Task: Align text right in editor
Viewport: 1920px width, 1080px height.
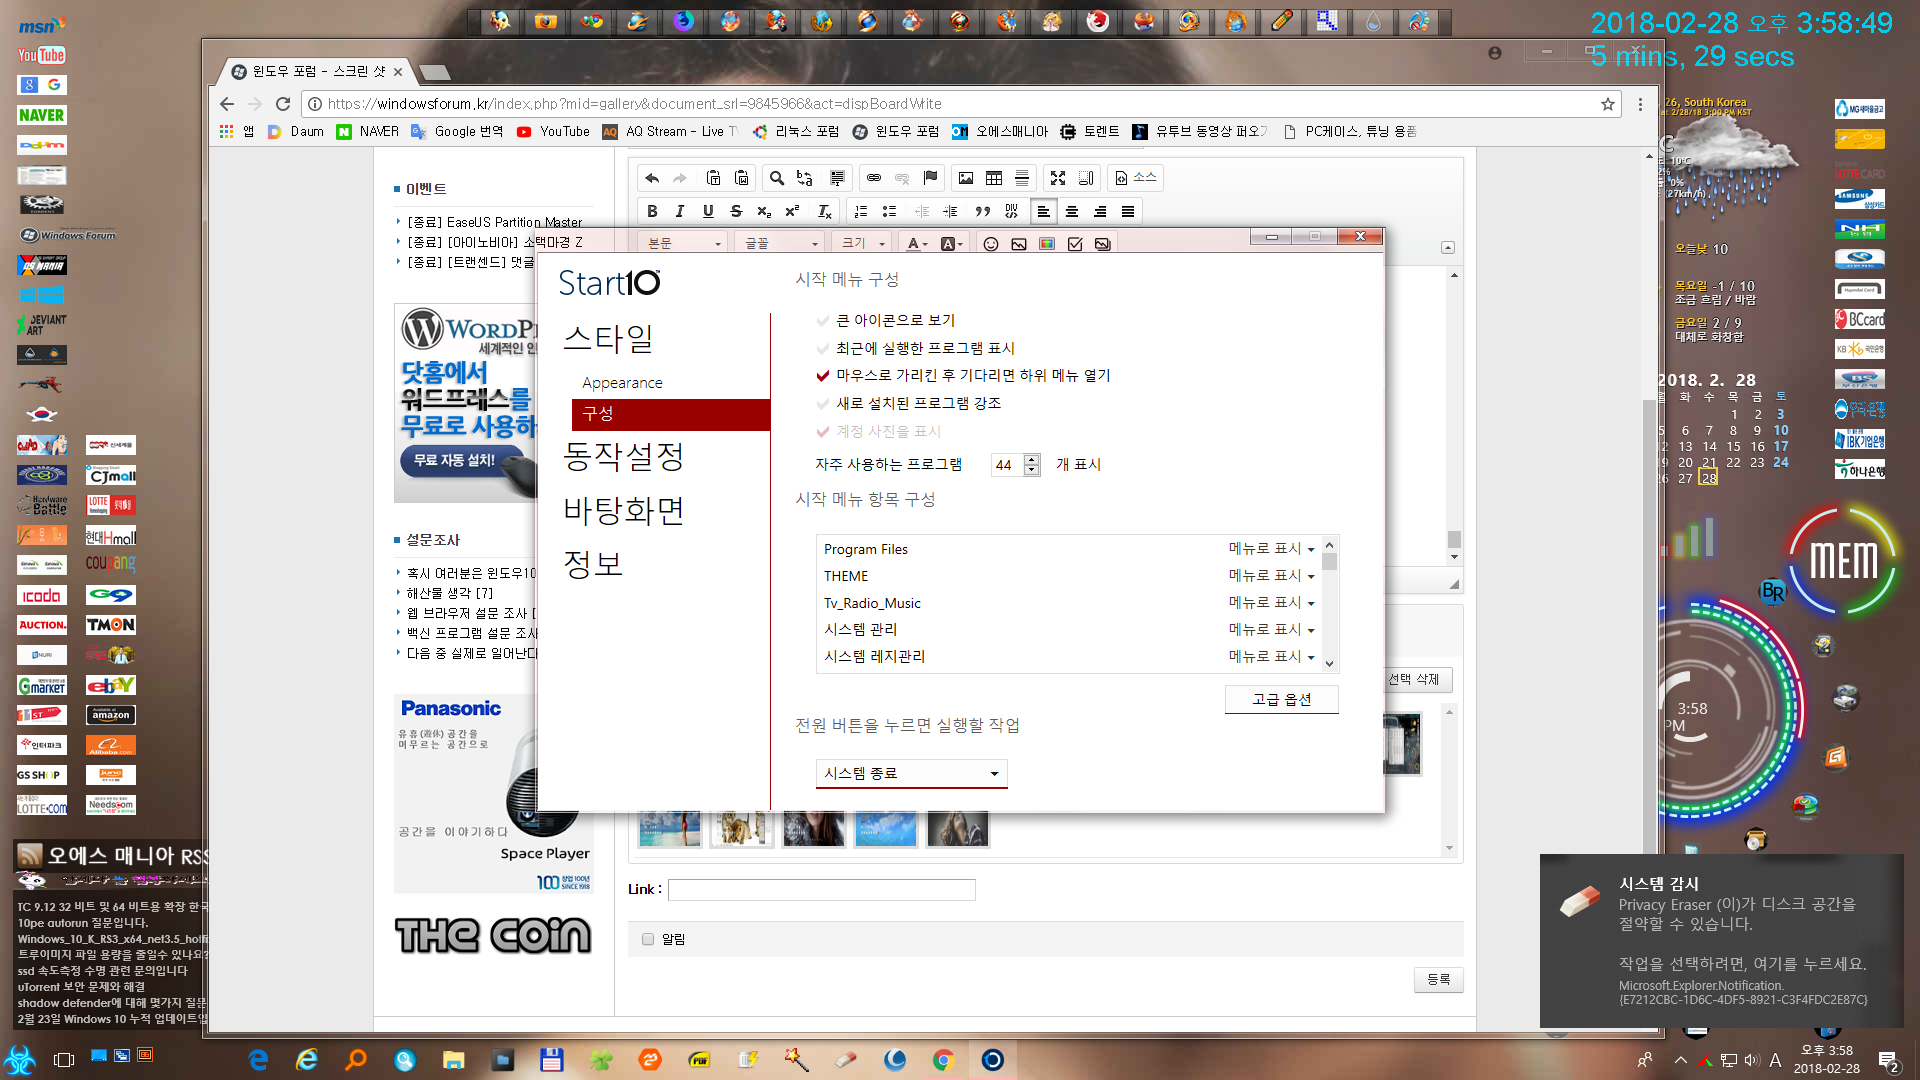Action: click(x=1100, y=211)
